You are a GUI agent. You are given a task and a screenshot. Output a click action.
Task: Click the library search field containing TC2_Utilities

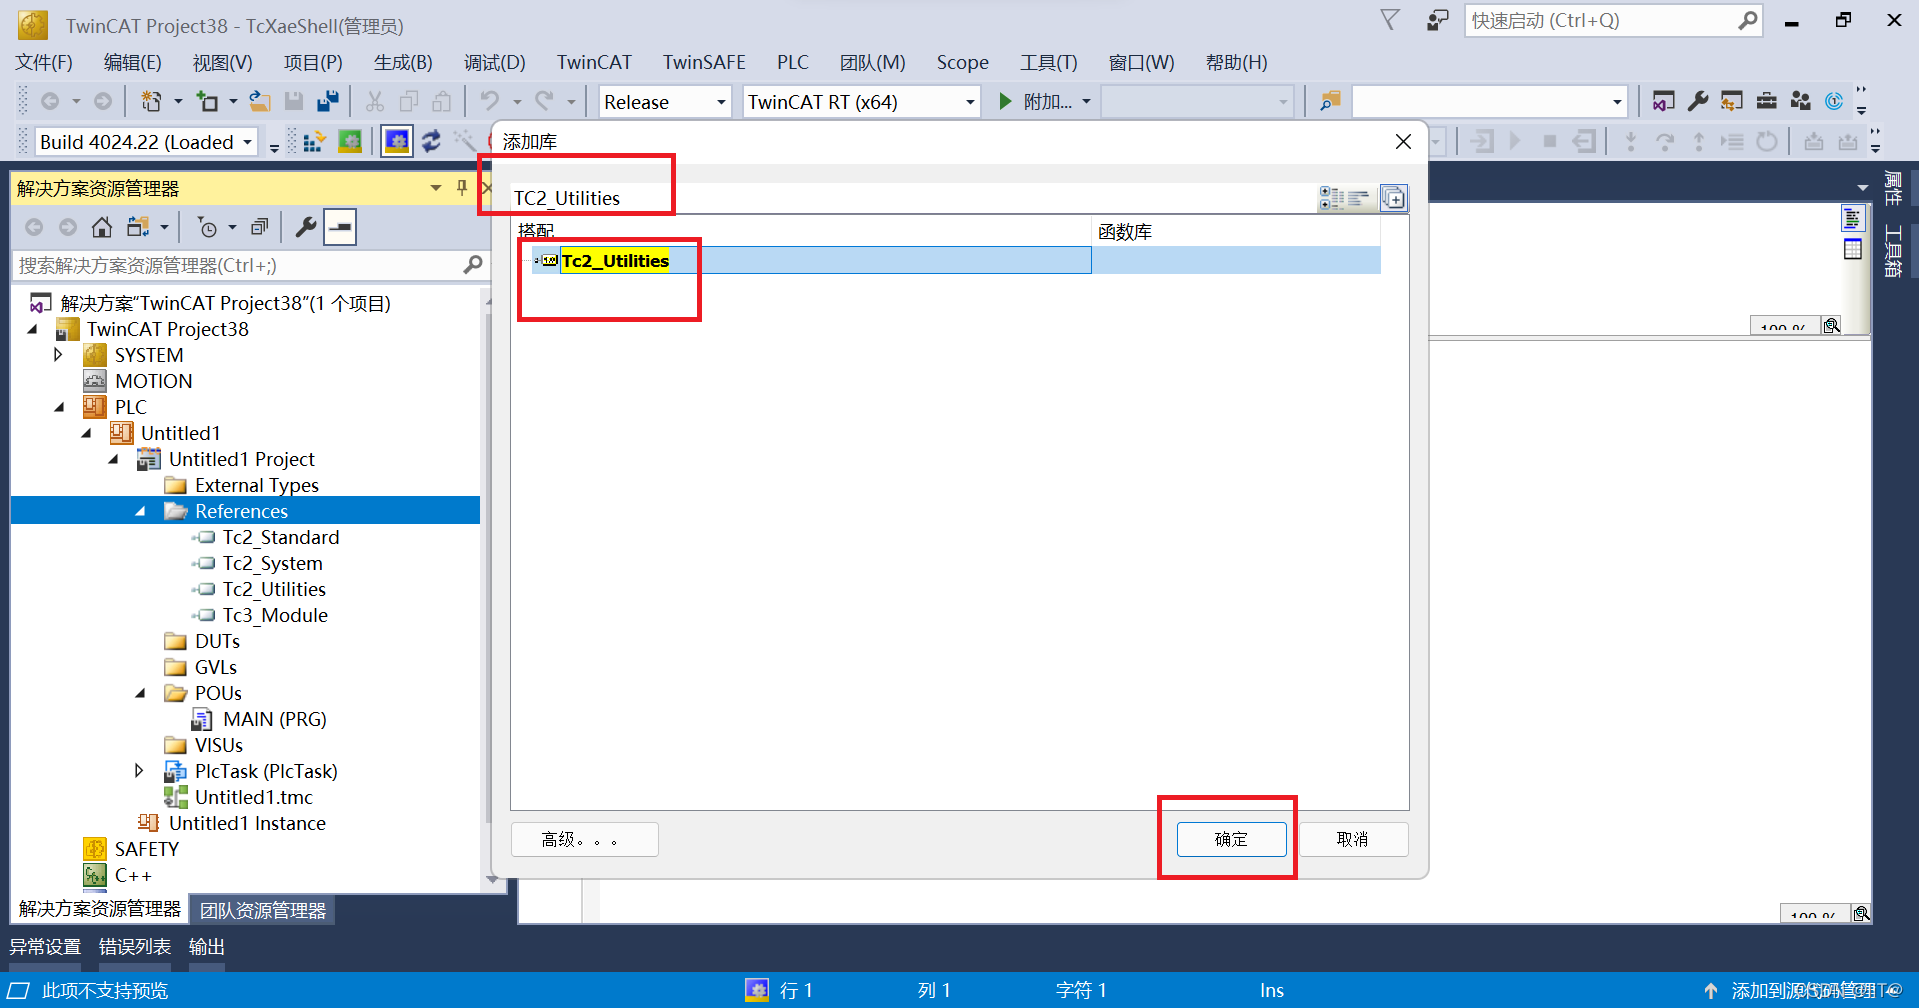pyautogui.click(x=912, y=198)
